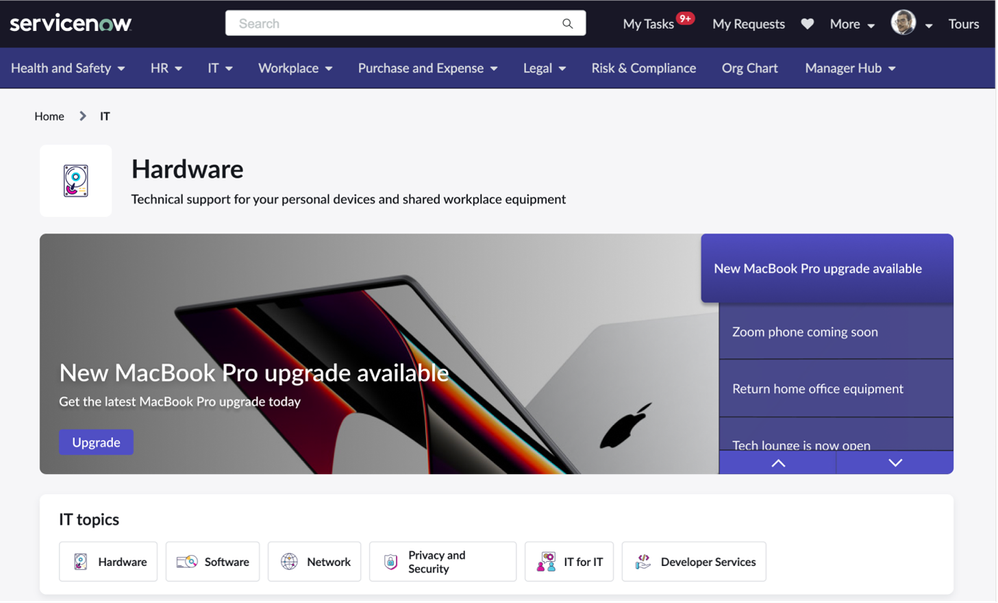Click the Developer Services icon
998x603 pixels.
(x=643, y=562)
